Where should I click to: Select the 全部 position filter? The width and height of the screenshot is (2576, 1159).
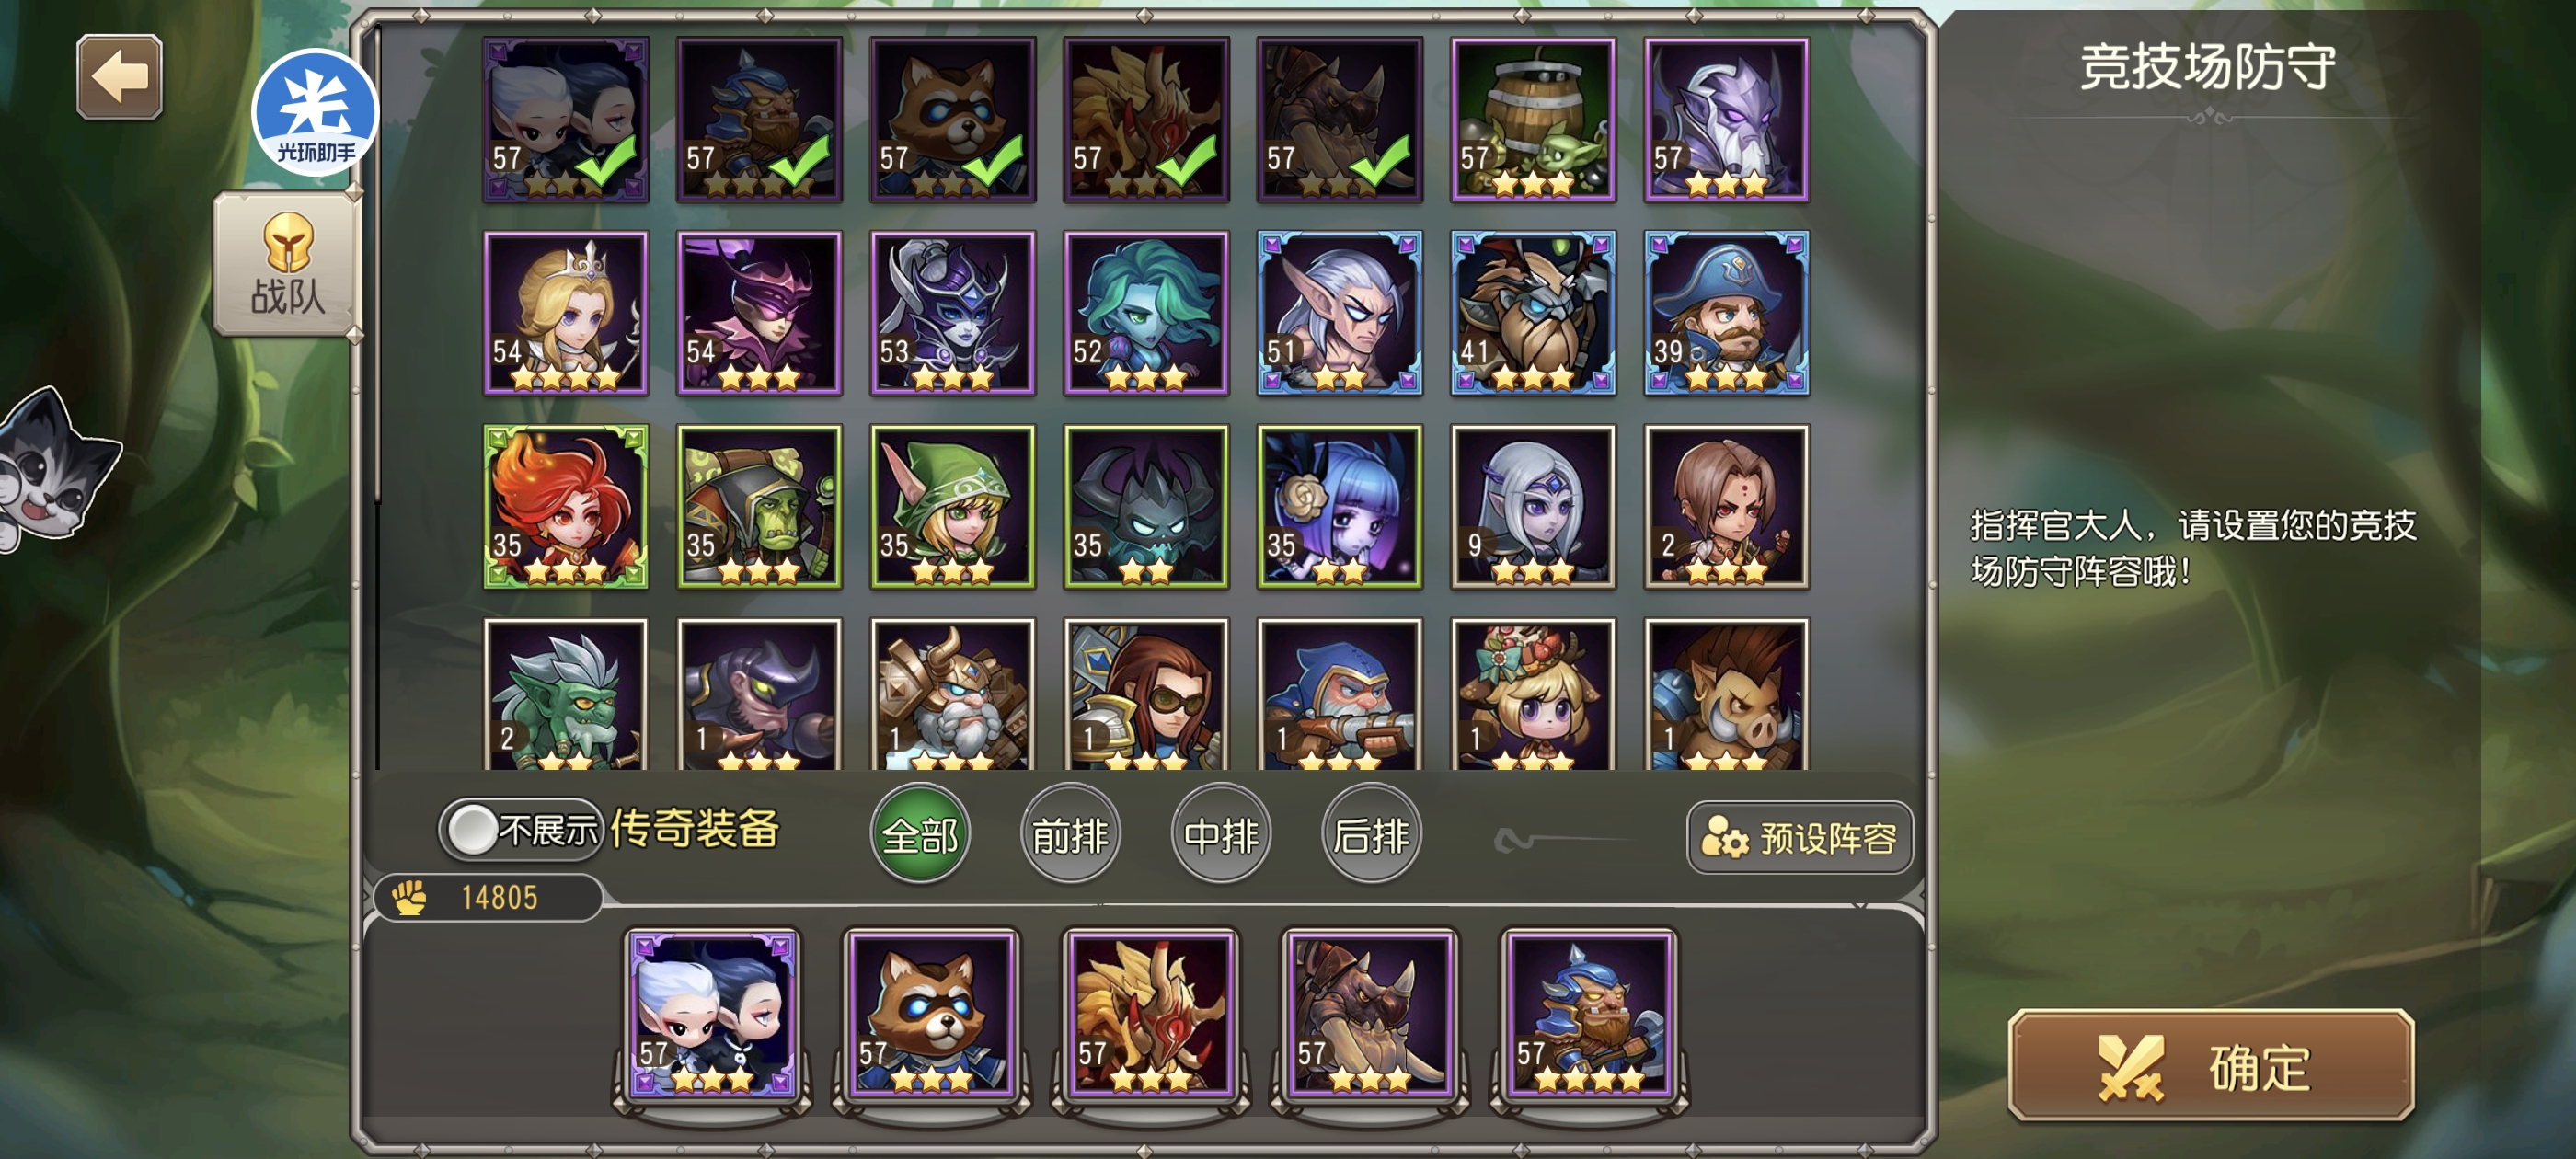coord(920,834)
